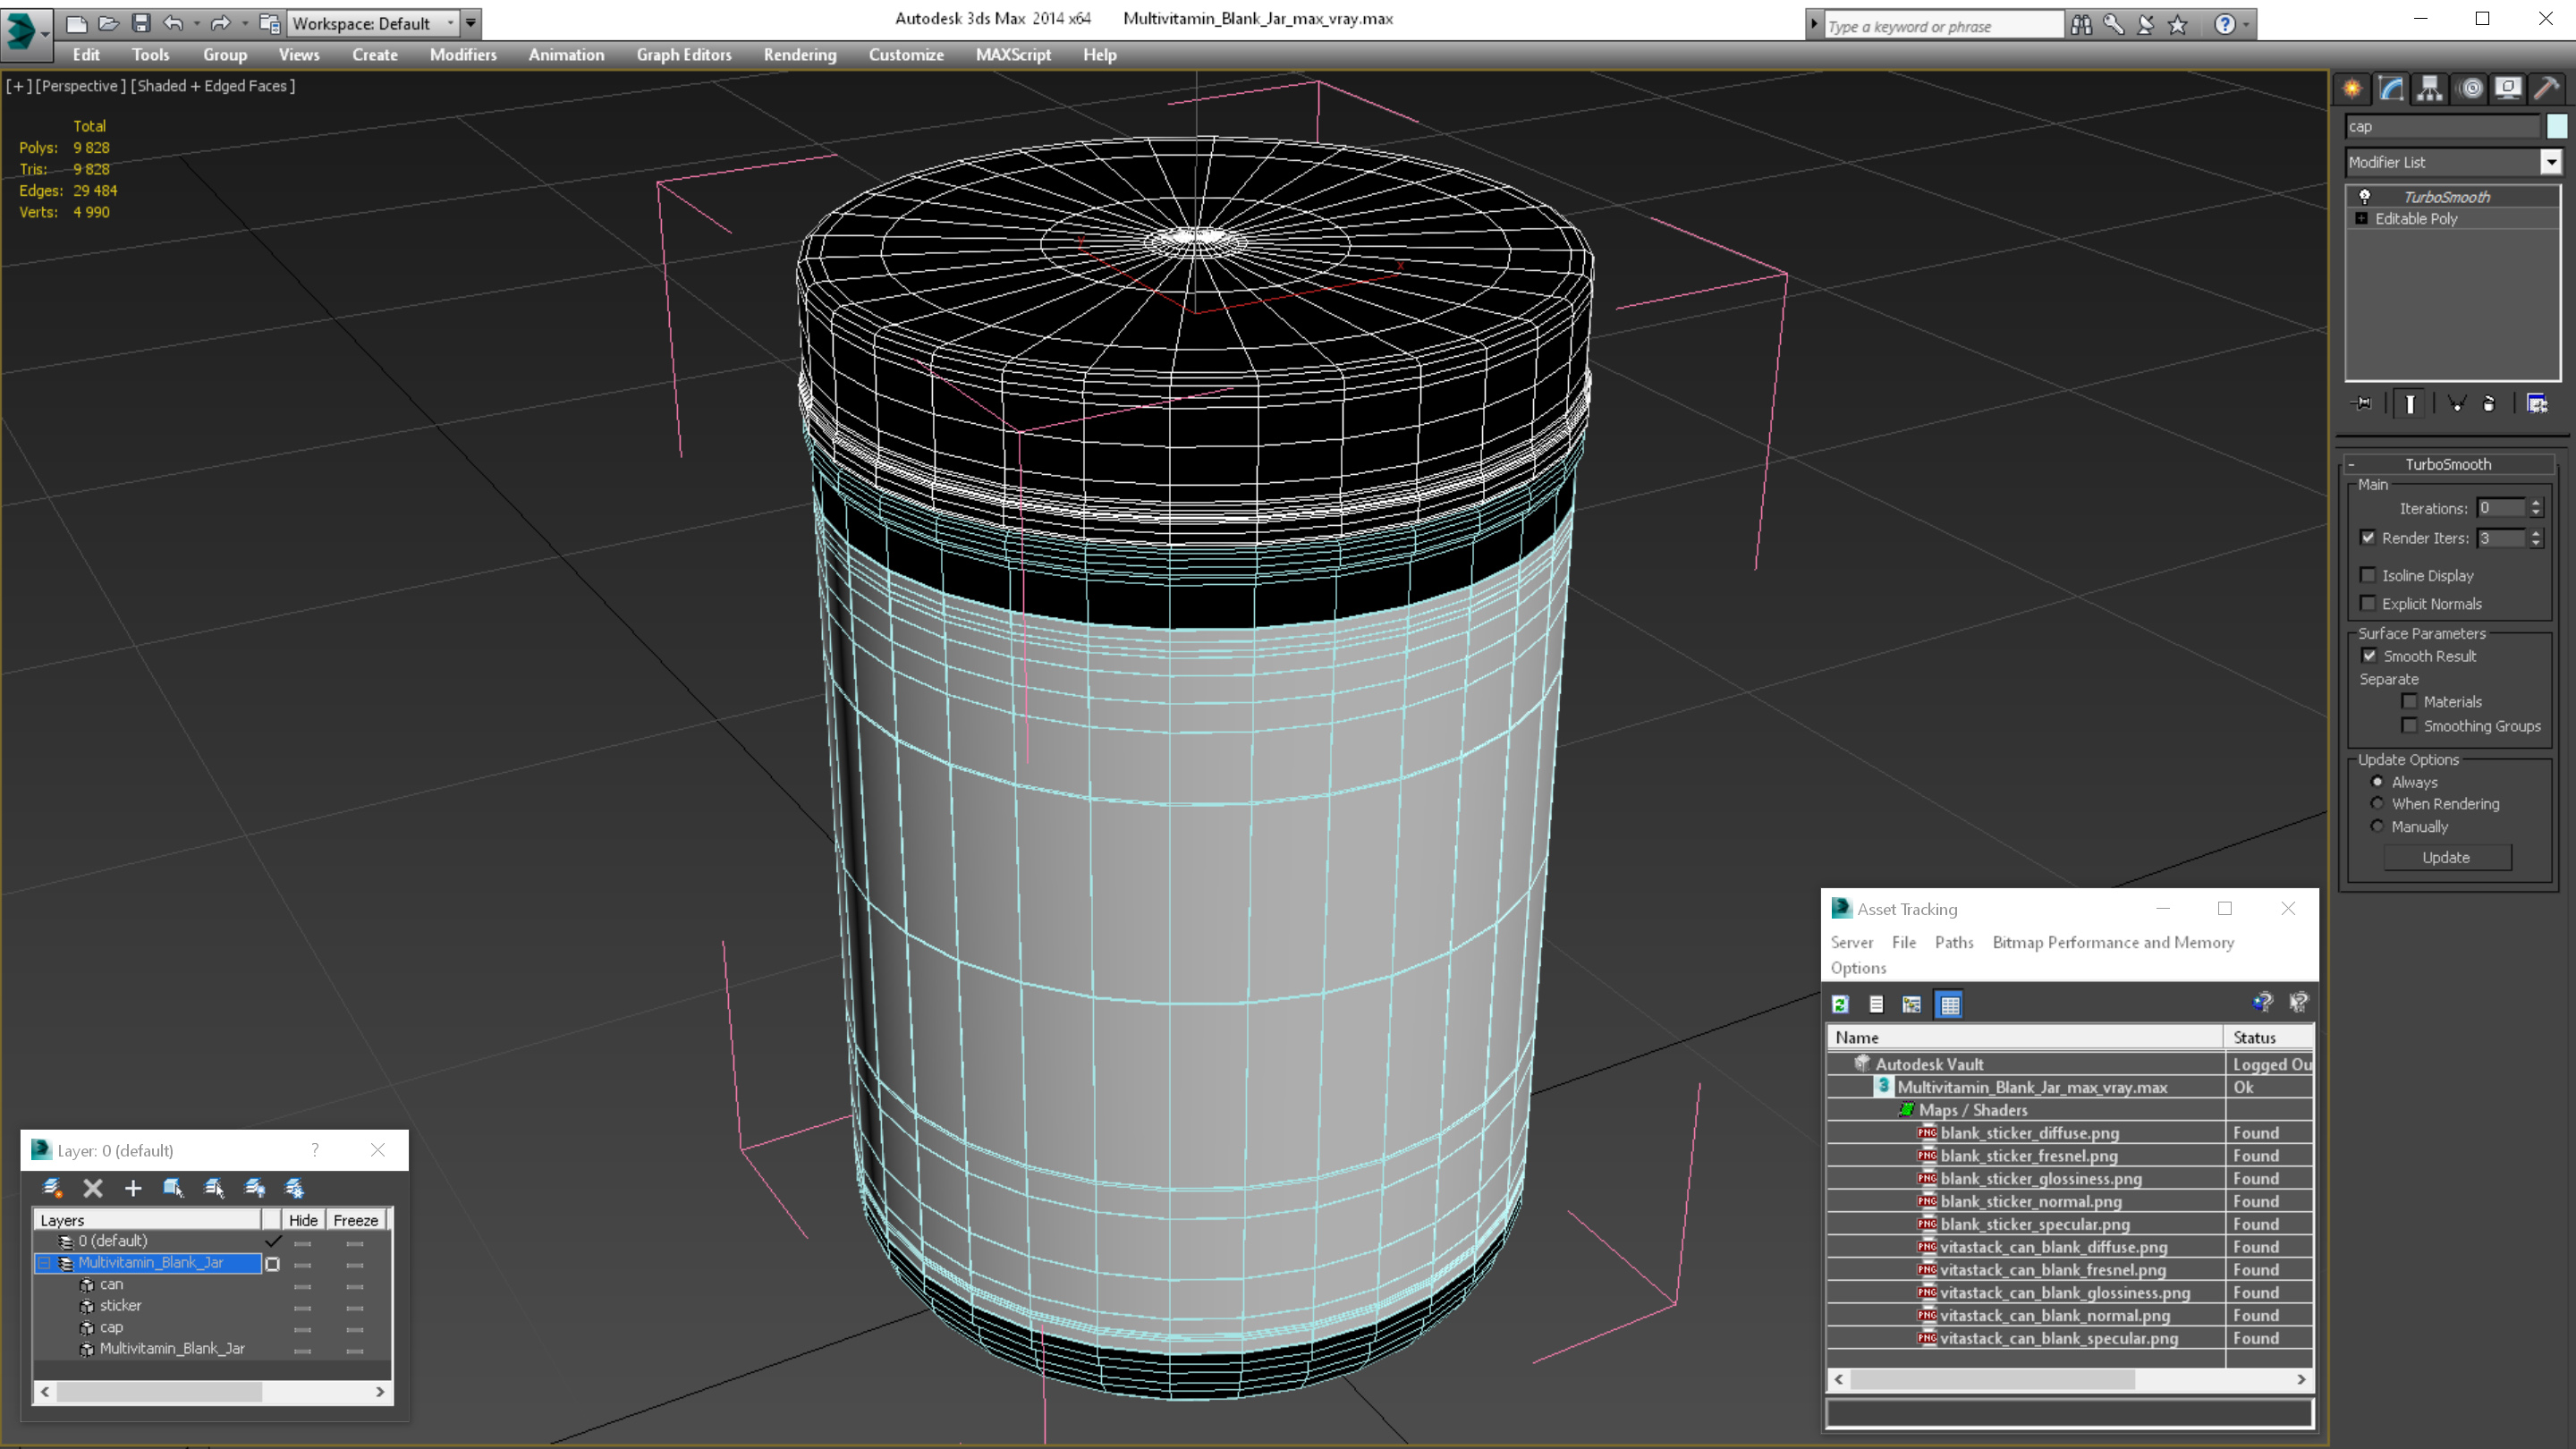Image resolution: width=2576 pixels, height=1449 pixels.
Task: Click the Create new layer plus icon
Action: pyautogui.click(x=133, y=1188)
